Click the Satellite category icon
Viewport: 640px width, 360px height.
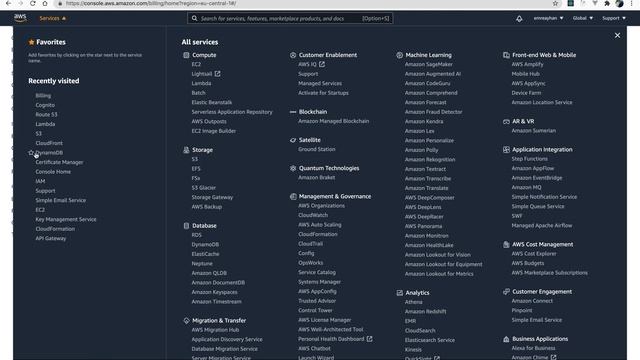pyautogui.click(x=293, y=140)
